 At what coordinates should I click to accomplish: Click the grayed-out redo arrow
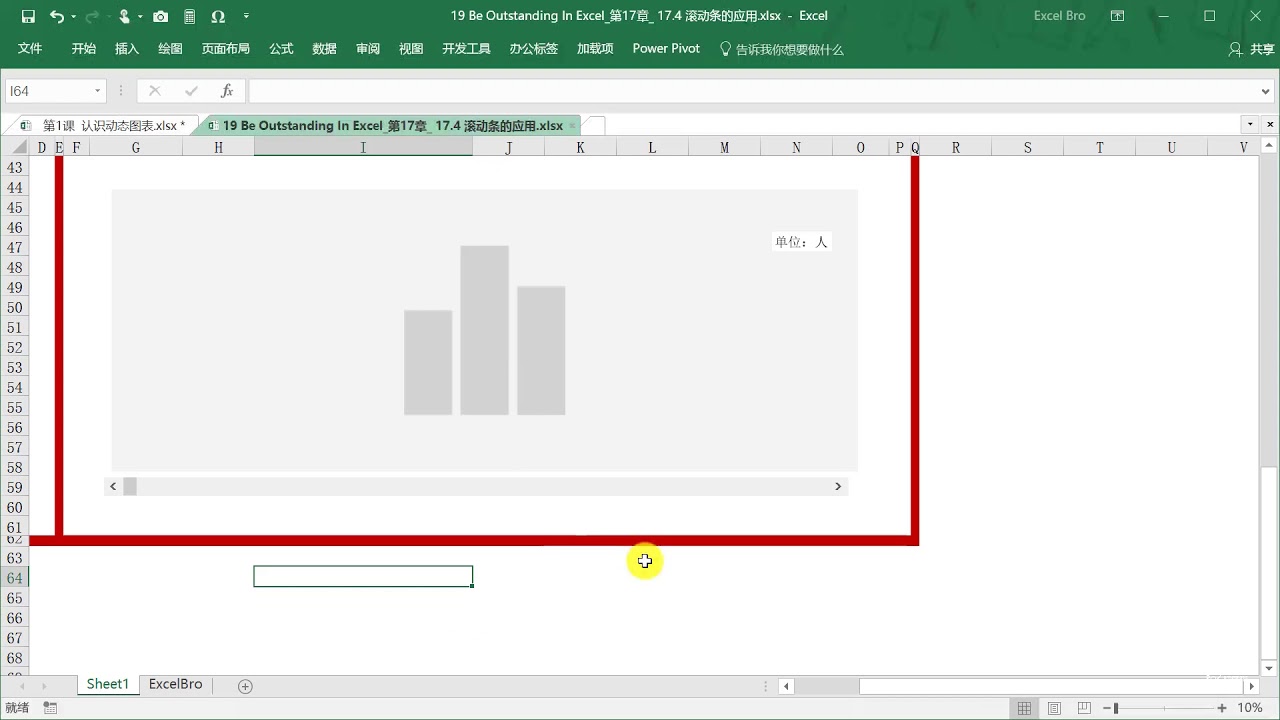92,16
